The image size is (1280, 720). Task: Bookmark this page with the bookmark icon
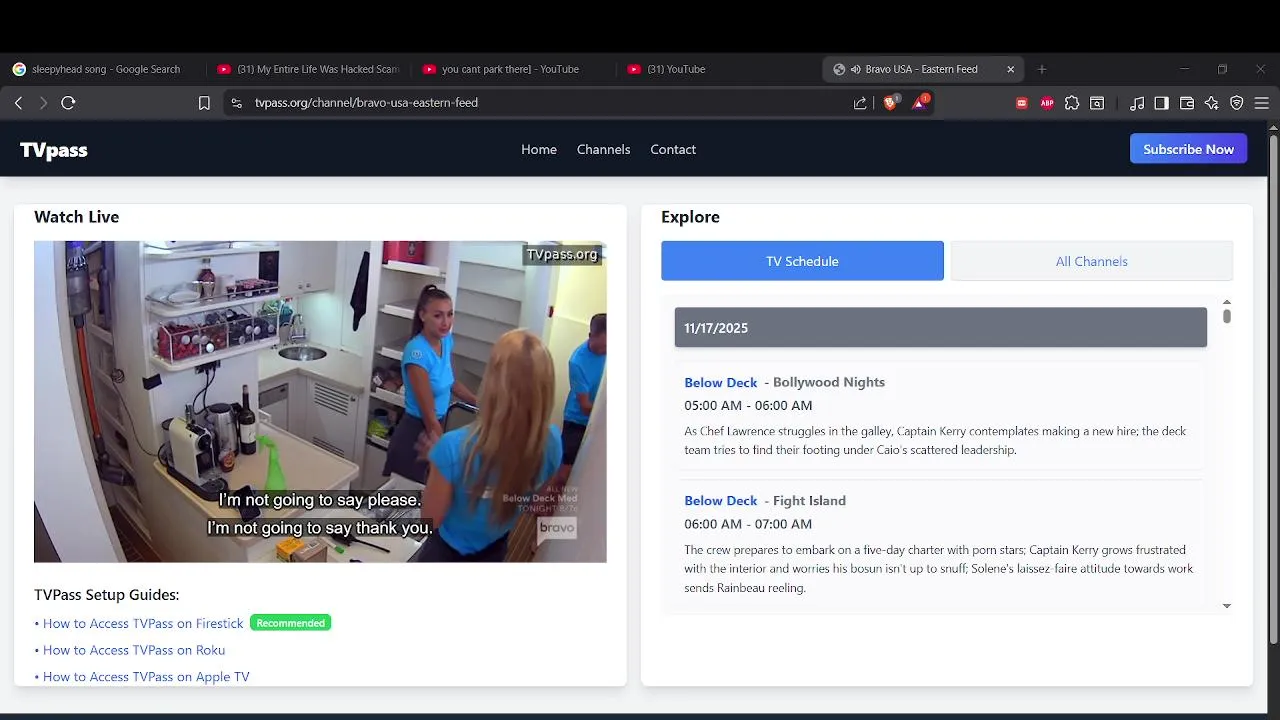[x=204, y=103]
